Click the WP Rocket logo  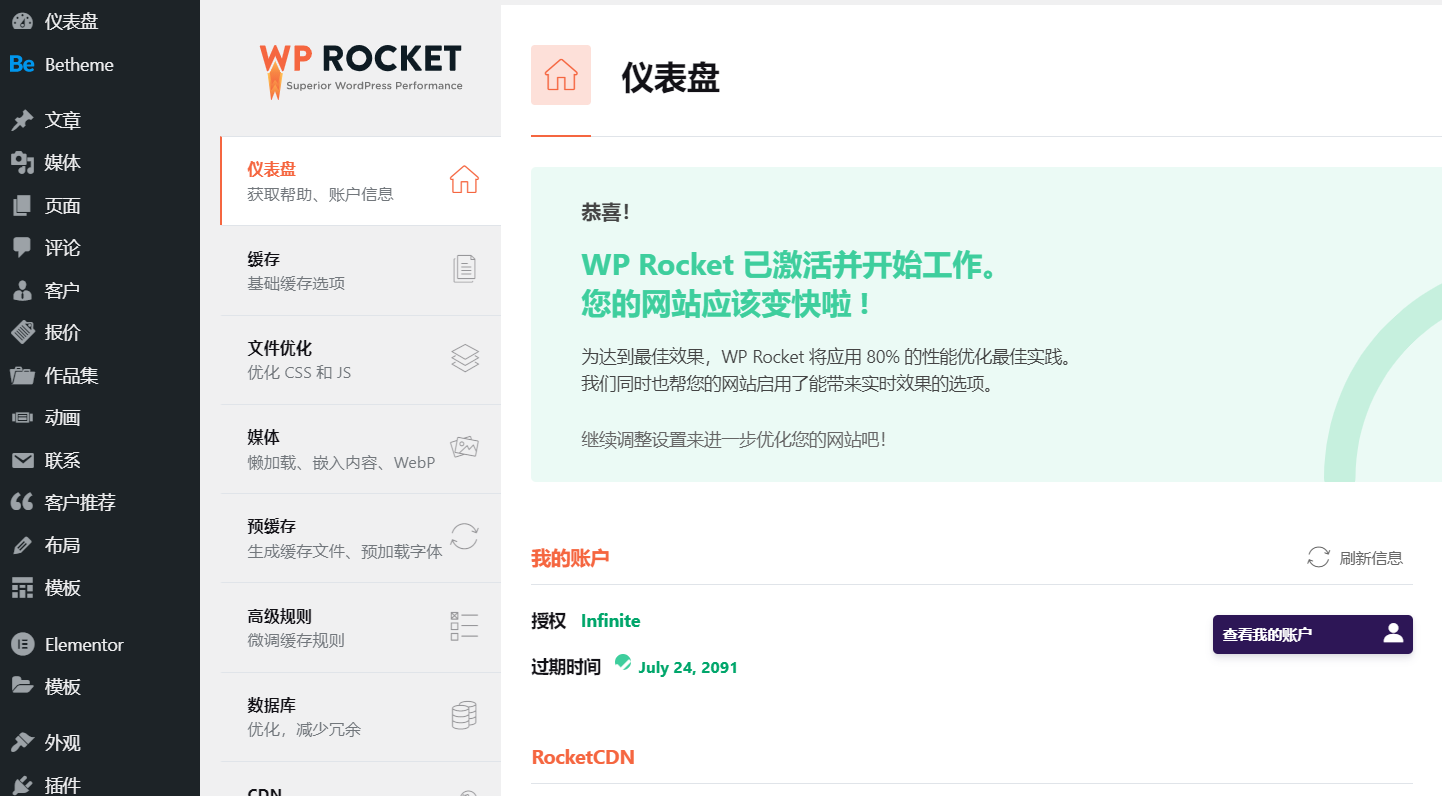(x=361, y=70)
